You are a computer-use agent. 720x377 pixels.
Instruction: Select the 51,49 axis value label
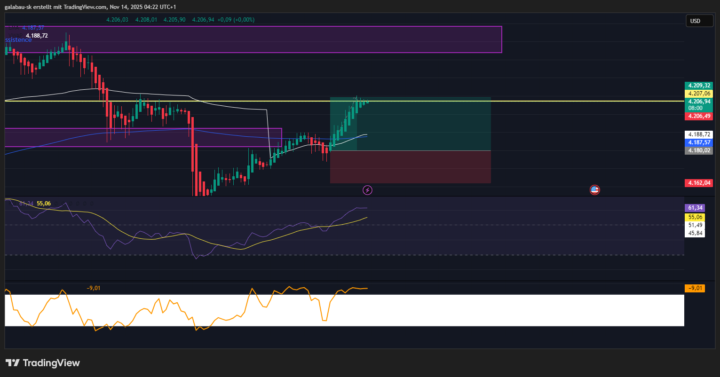pyautogui.click(x=695, y=225)
